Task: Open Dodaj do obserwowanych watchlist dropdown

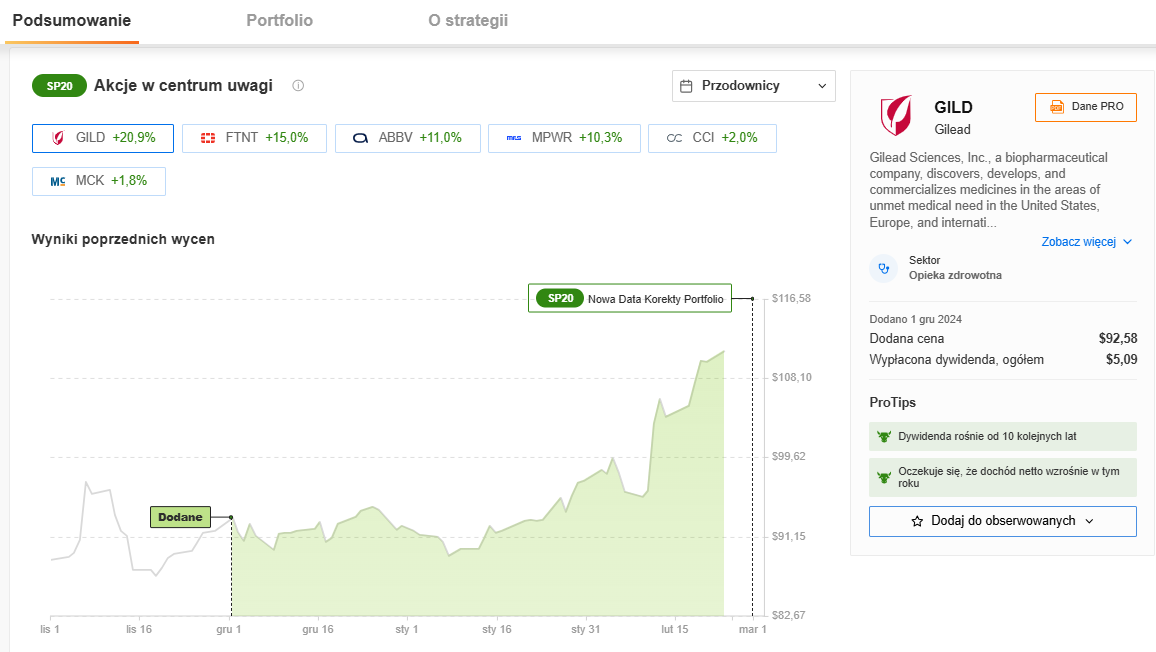Action: pyautogui.click(x=1003, y=521)
